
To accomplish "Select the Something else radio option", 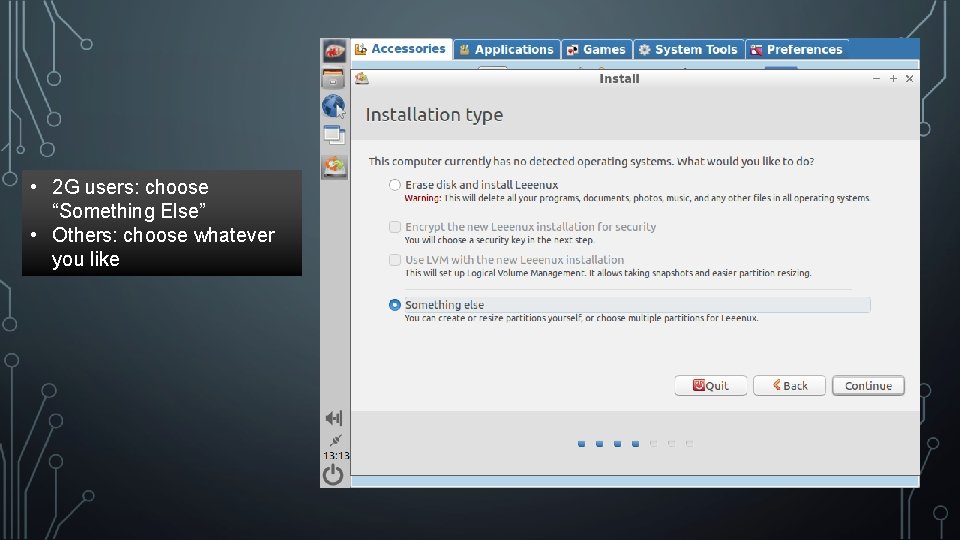I will coord(395,305).
